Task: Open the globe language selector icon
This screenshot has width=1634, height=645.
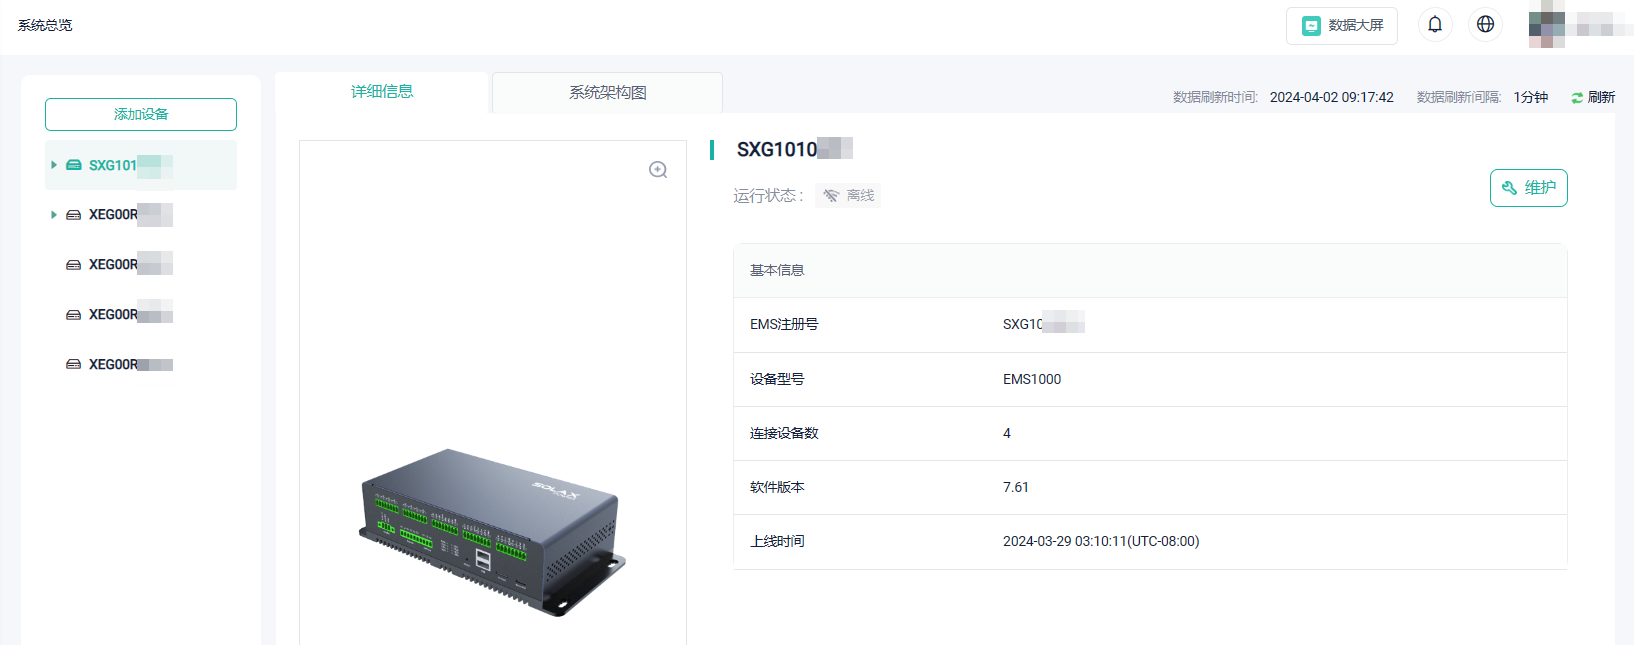Action: (x=1485, y=25)
